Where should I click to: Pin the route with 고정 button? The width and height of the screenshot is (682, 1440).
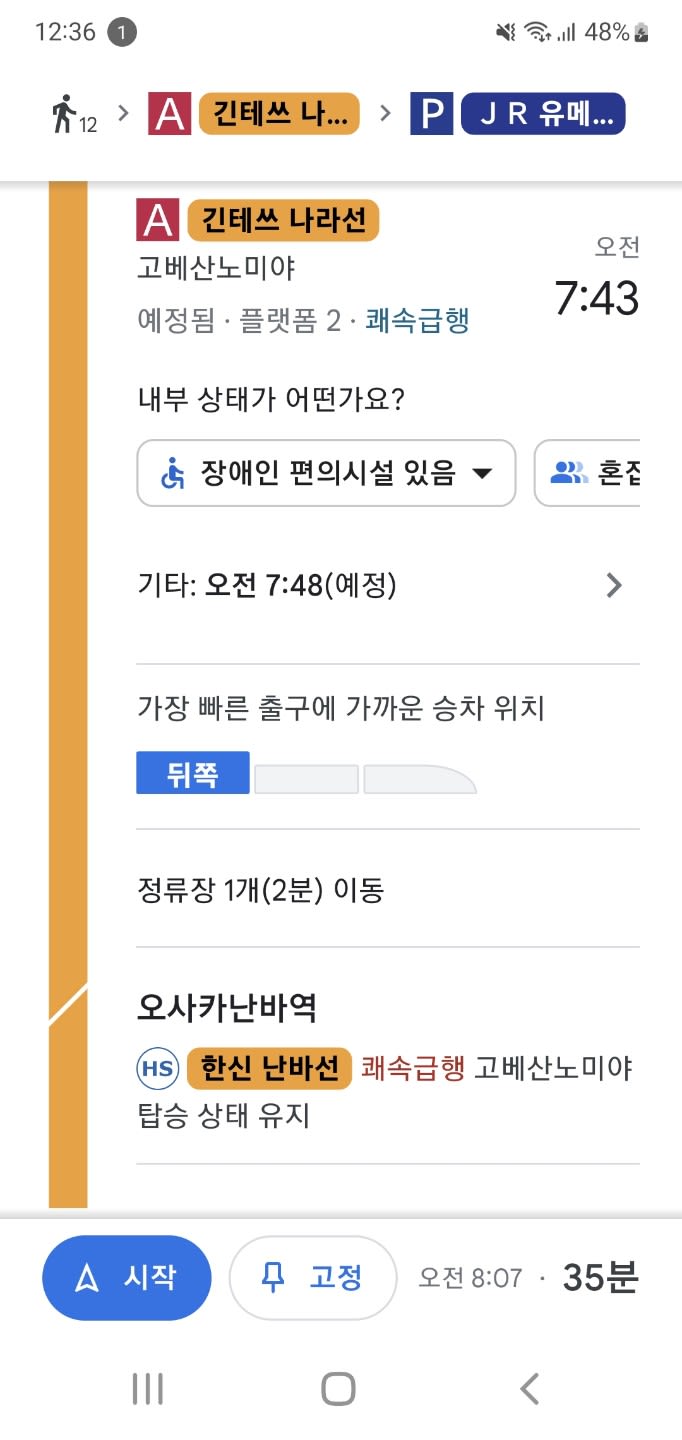(313, 1278)
